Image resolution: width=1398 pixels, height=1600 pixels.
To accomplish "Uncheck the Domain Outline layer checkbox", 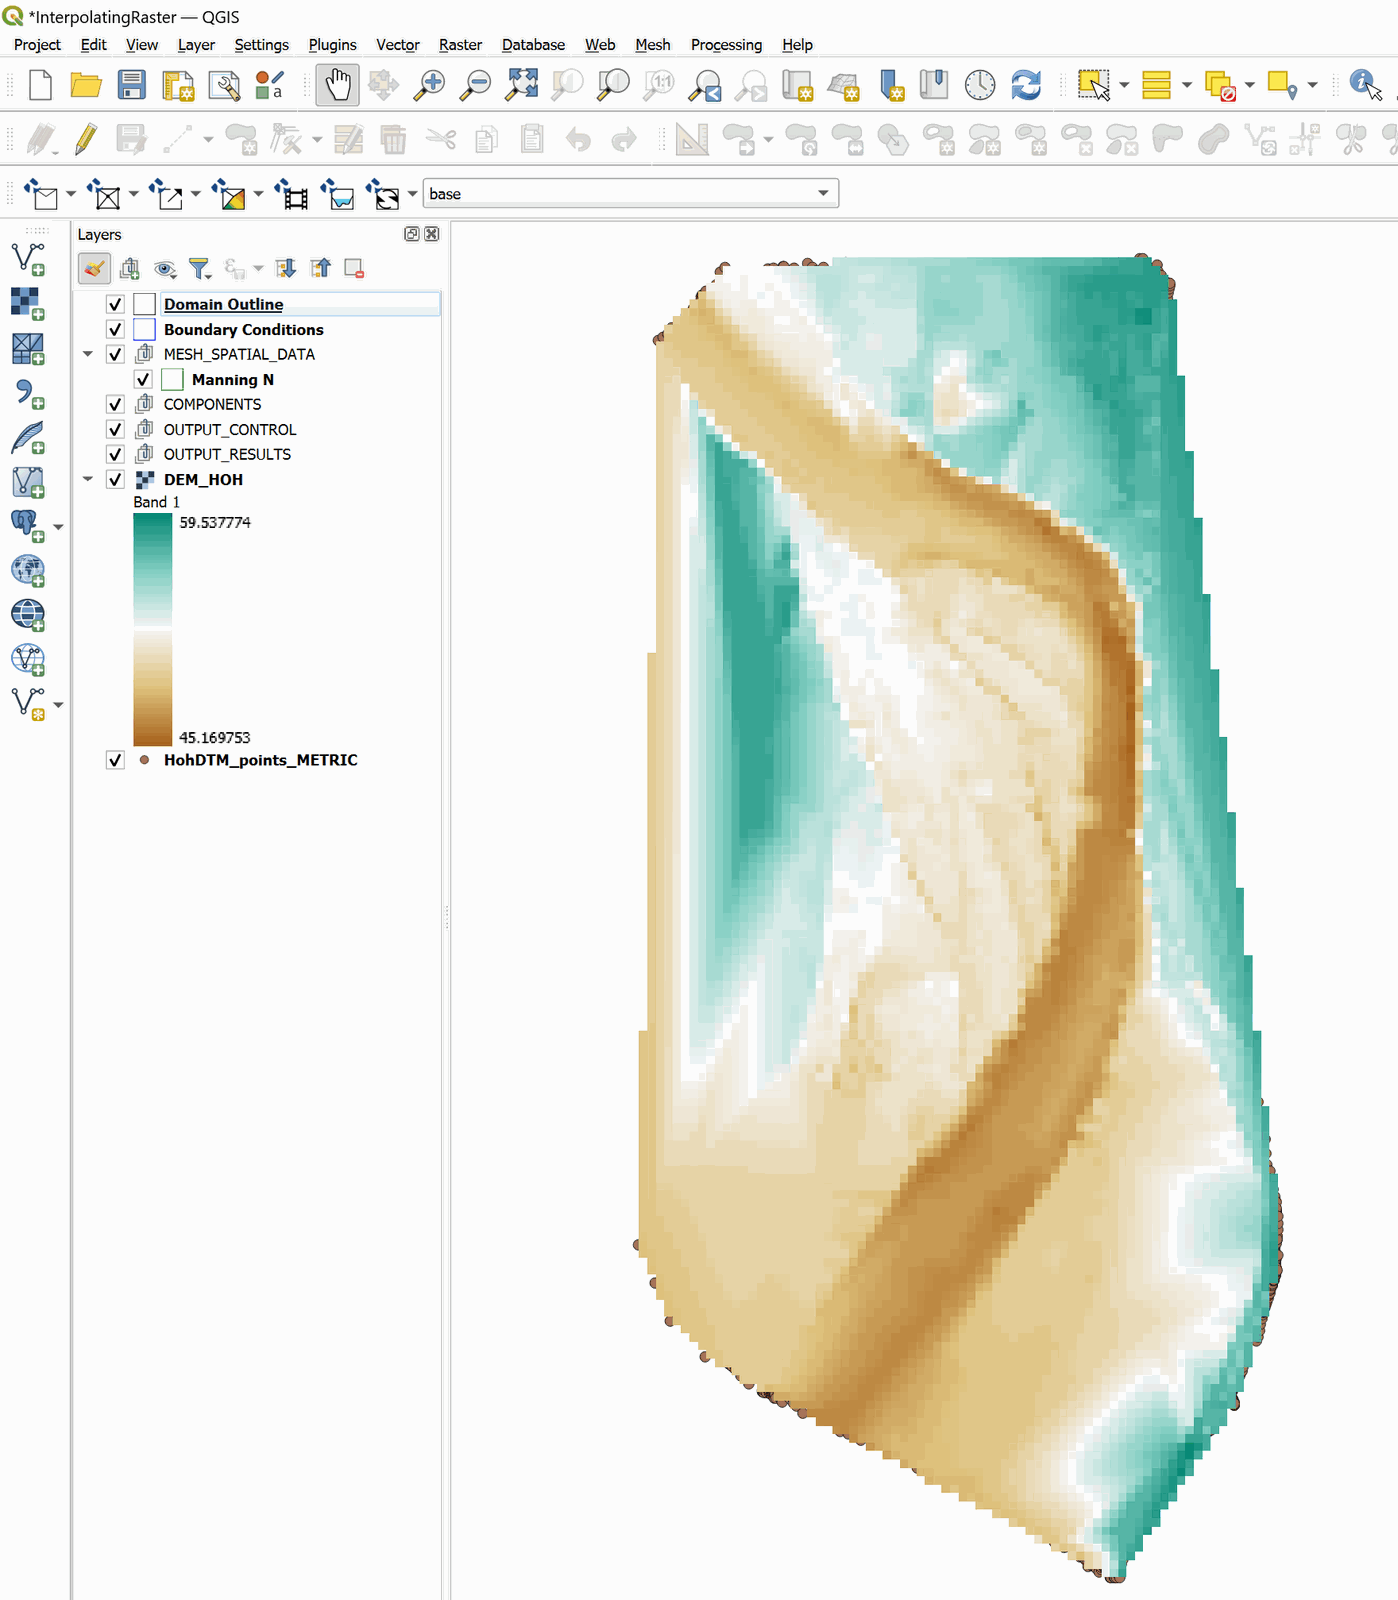I will tap(115, 304).
